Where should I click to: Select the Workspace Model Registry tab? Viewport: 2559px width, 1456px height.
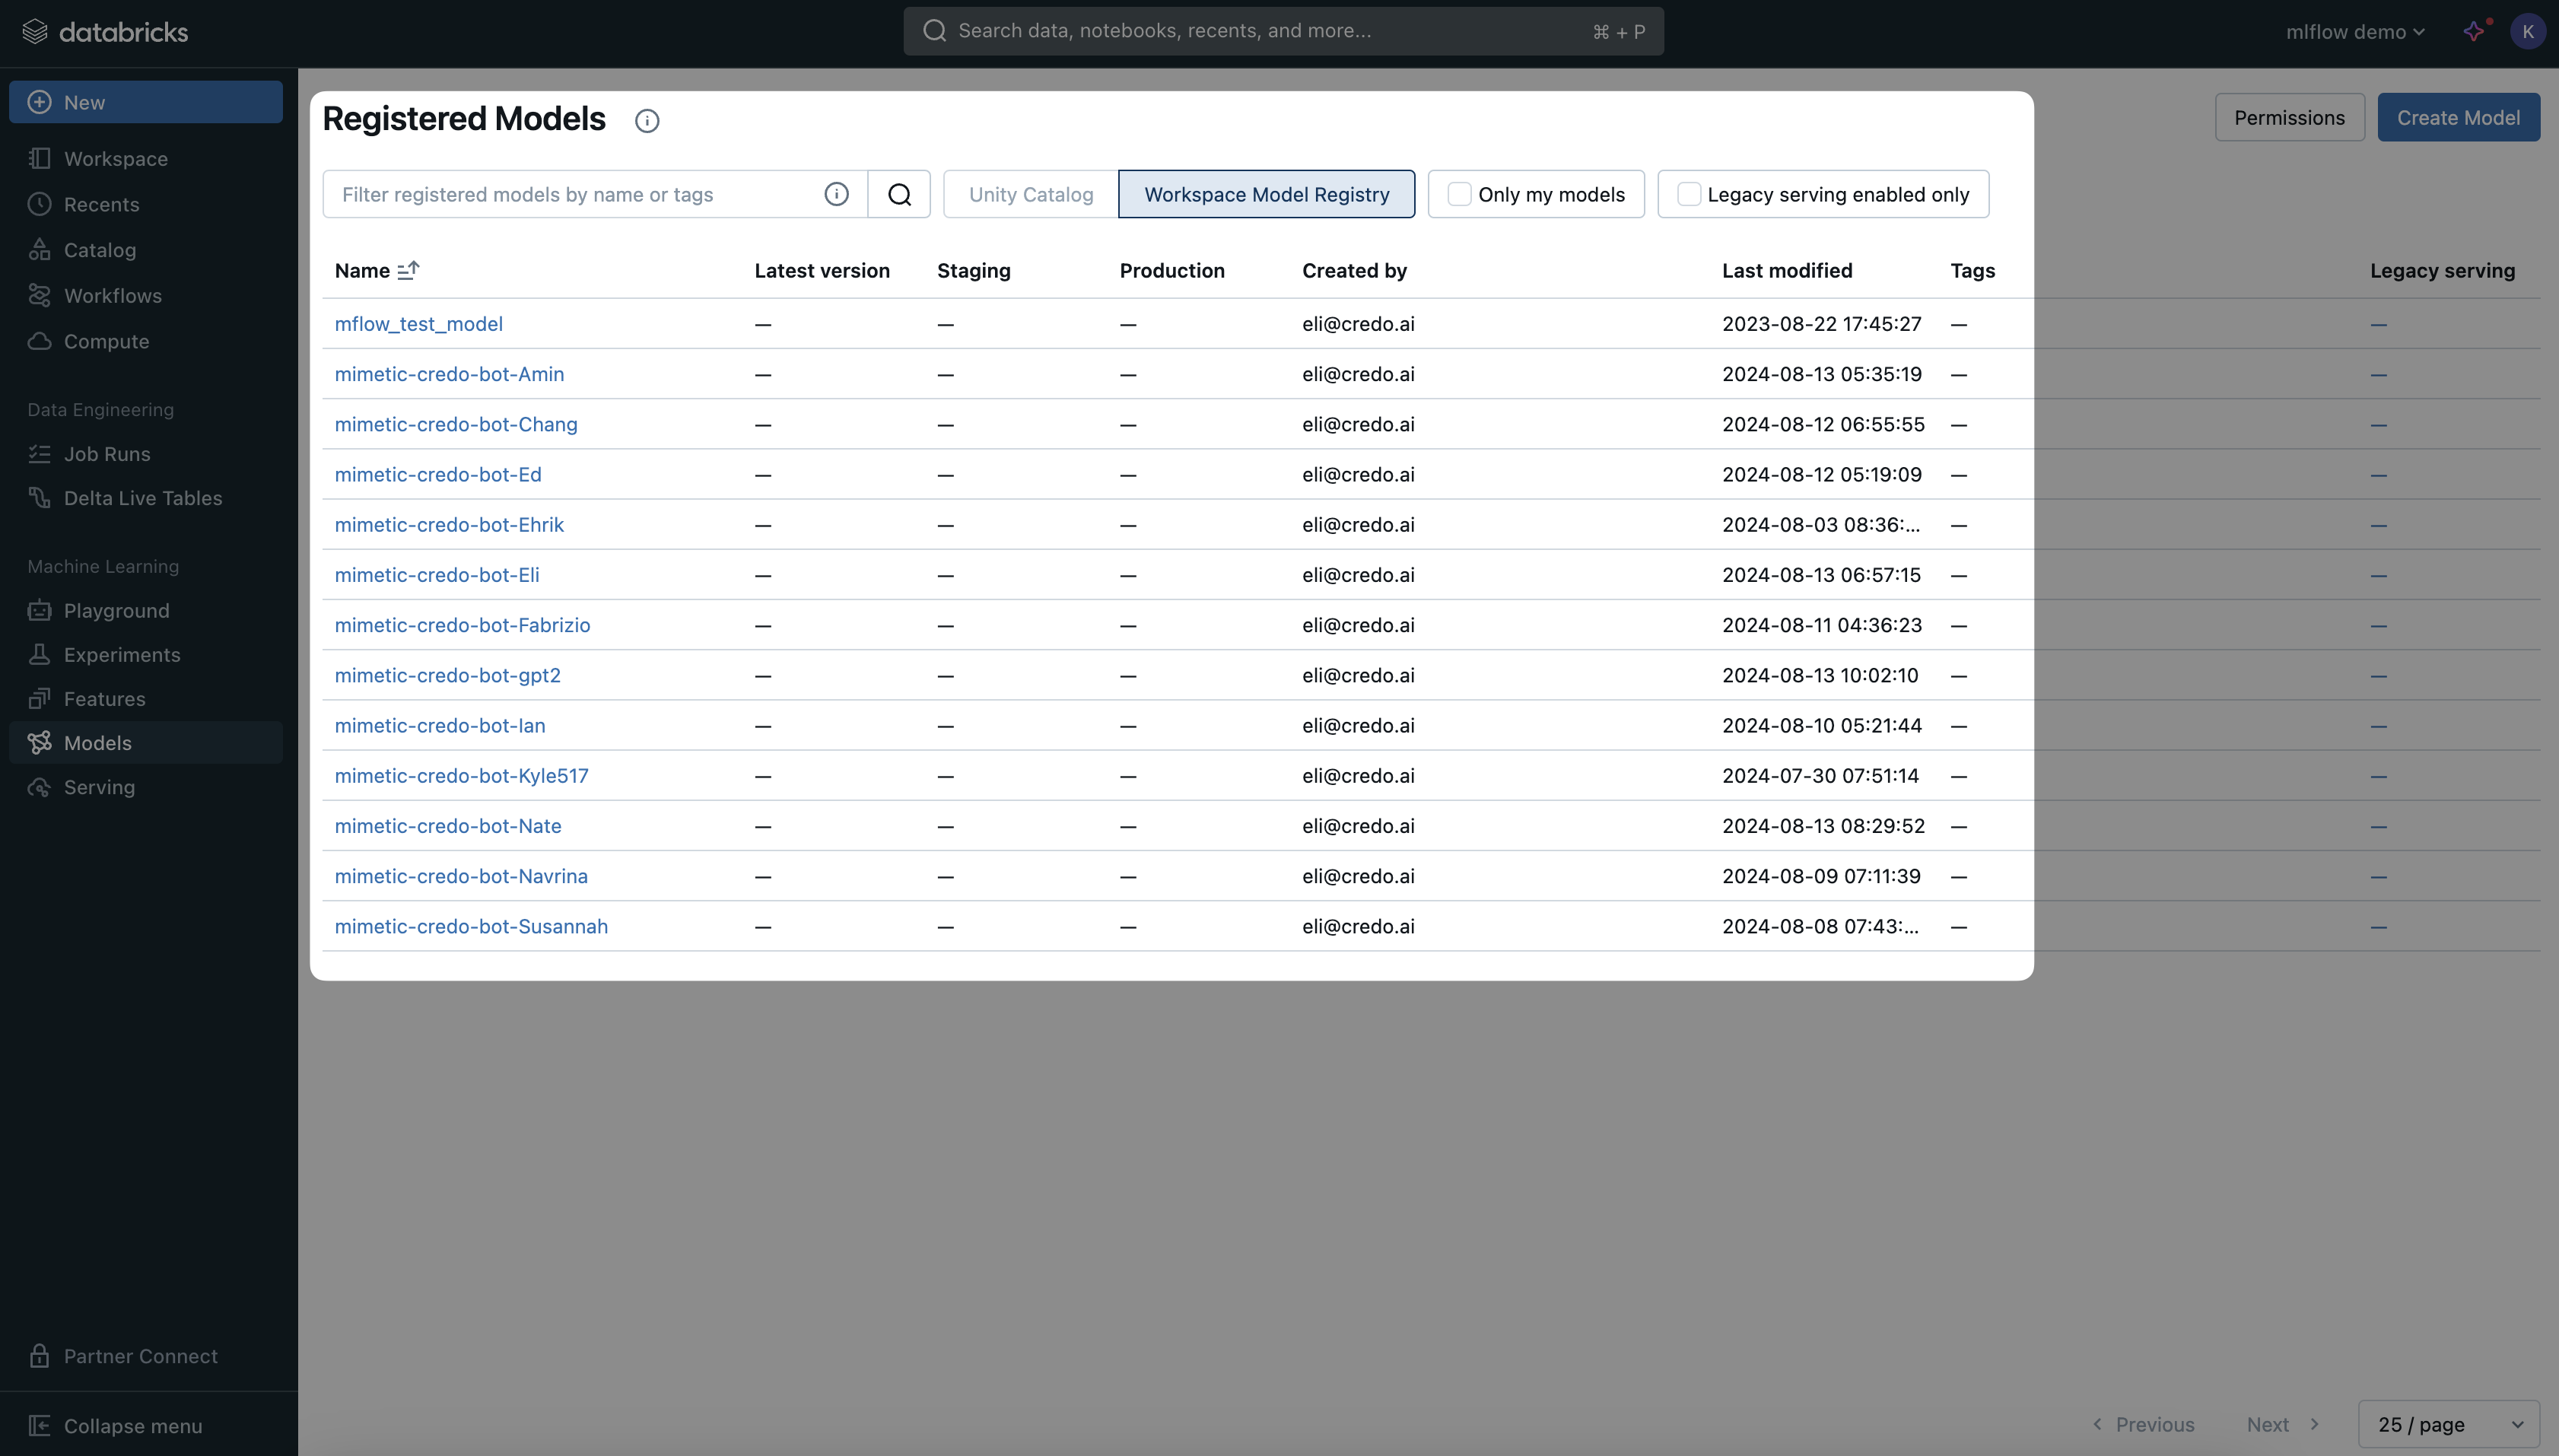(x=1266, y=194)
